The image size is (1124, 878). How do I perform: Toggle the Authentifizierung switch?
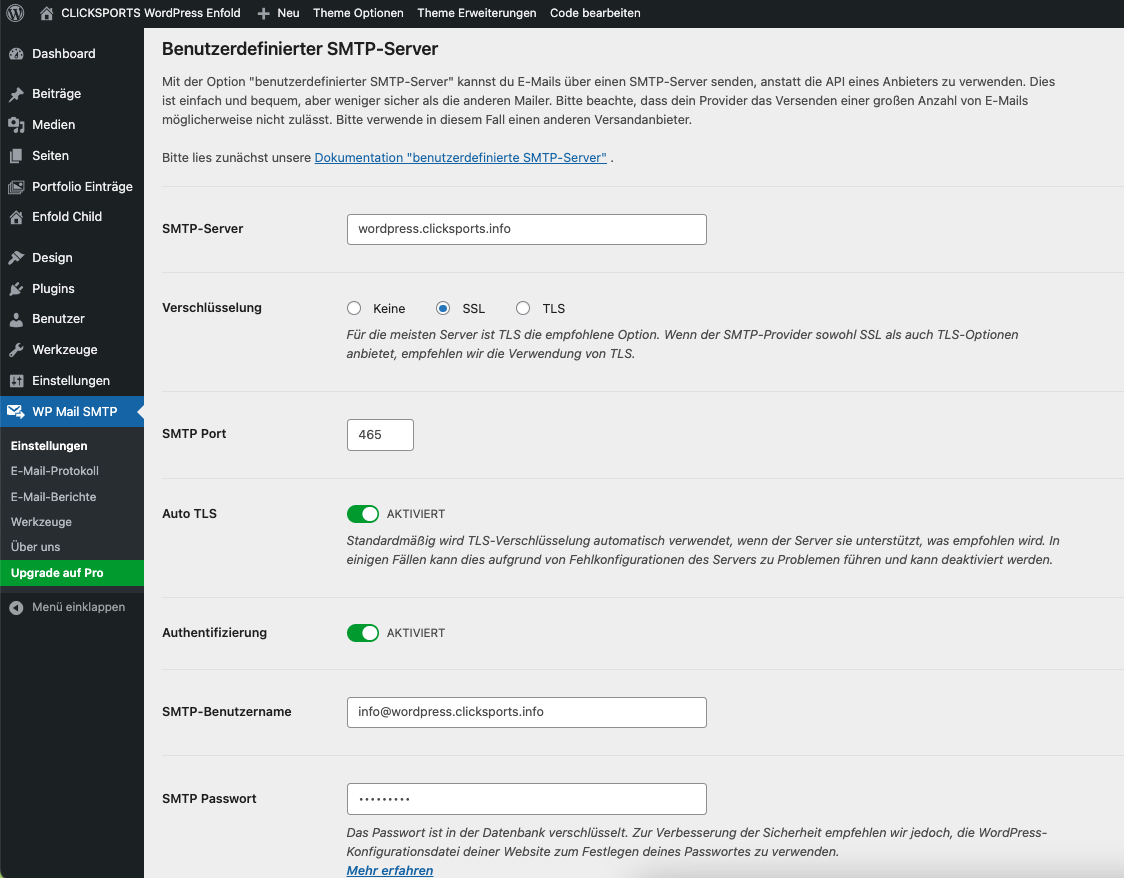click(x=363, y=633)
